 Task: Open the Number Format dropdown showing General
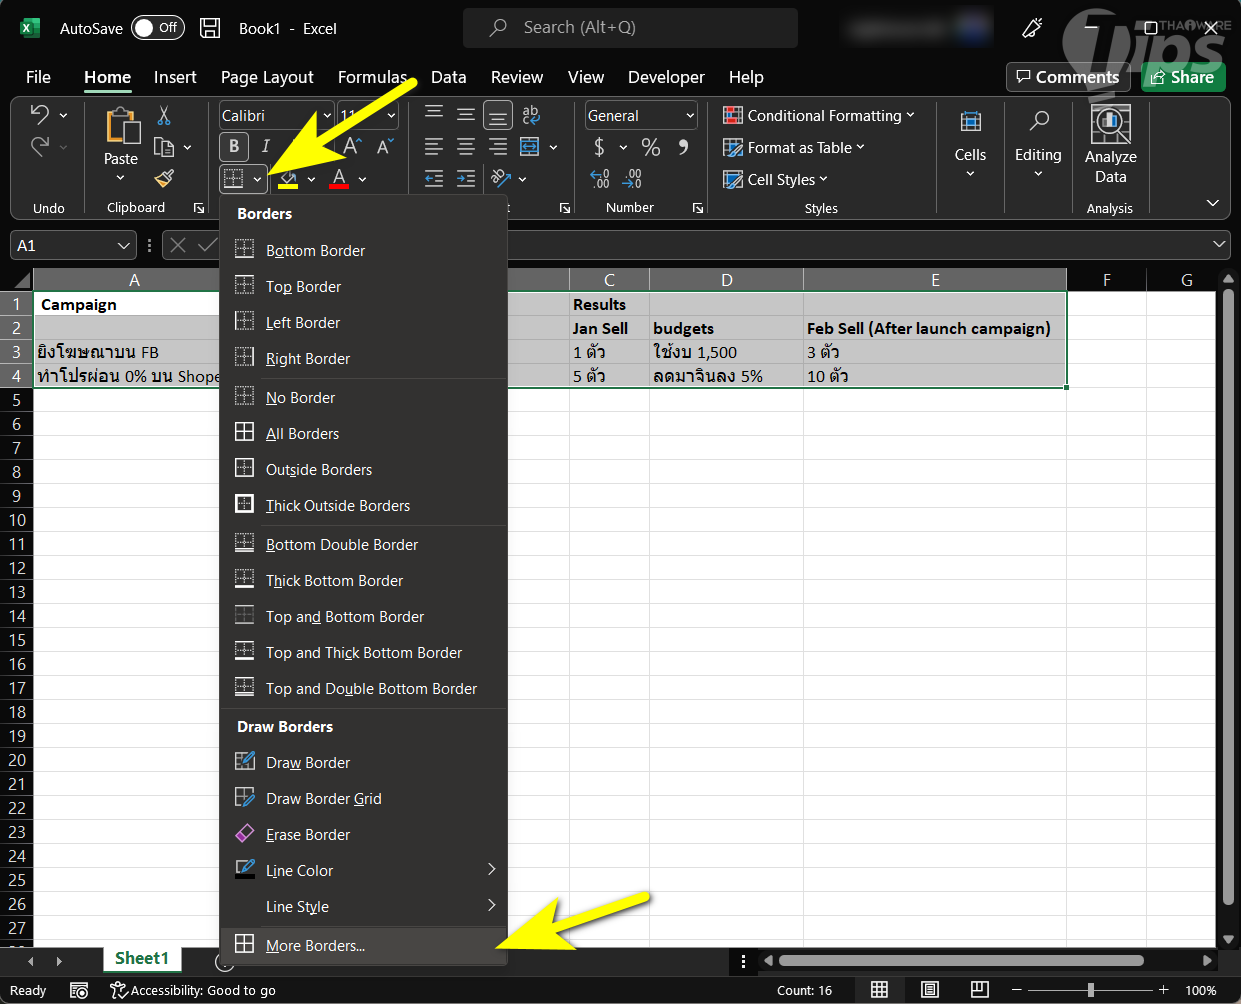pyautogui.click(x=641, y=116)
